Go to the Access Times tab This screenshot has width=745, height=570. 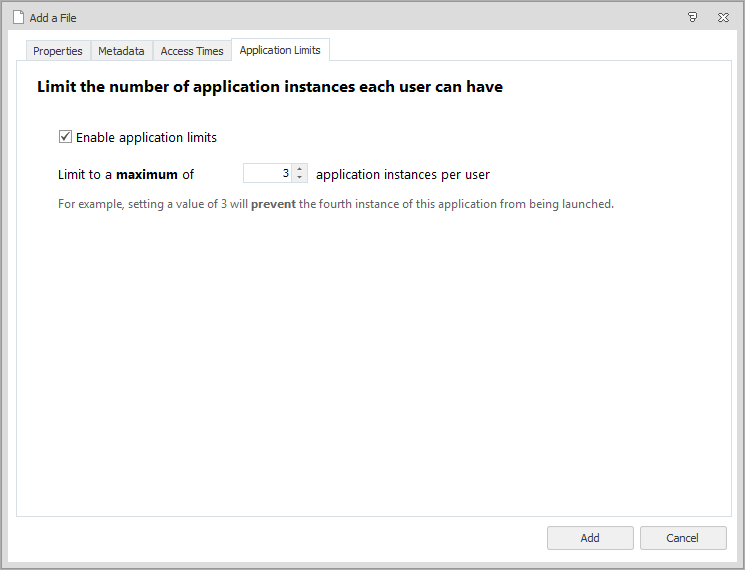point(192,51)
